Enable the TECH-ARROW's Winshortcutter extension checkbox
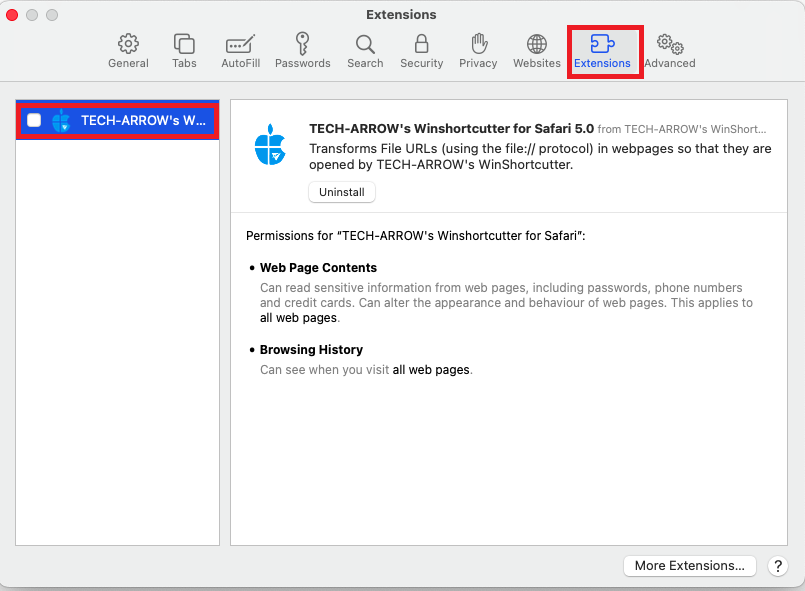The width and height of the screenshot is (805, 591). 34,120
